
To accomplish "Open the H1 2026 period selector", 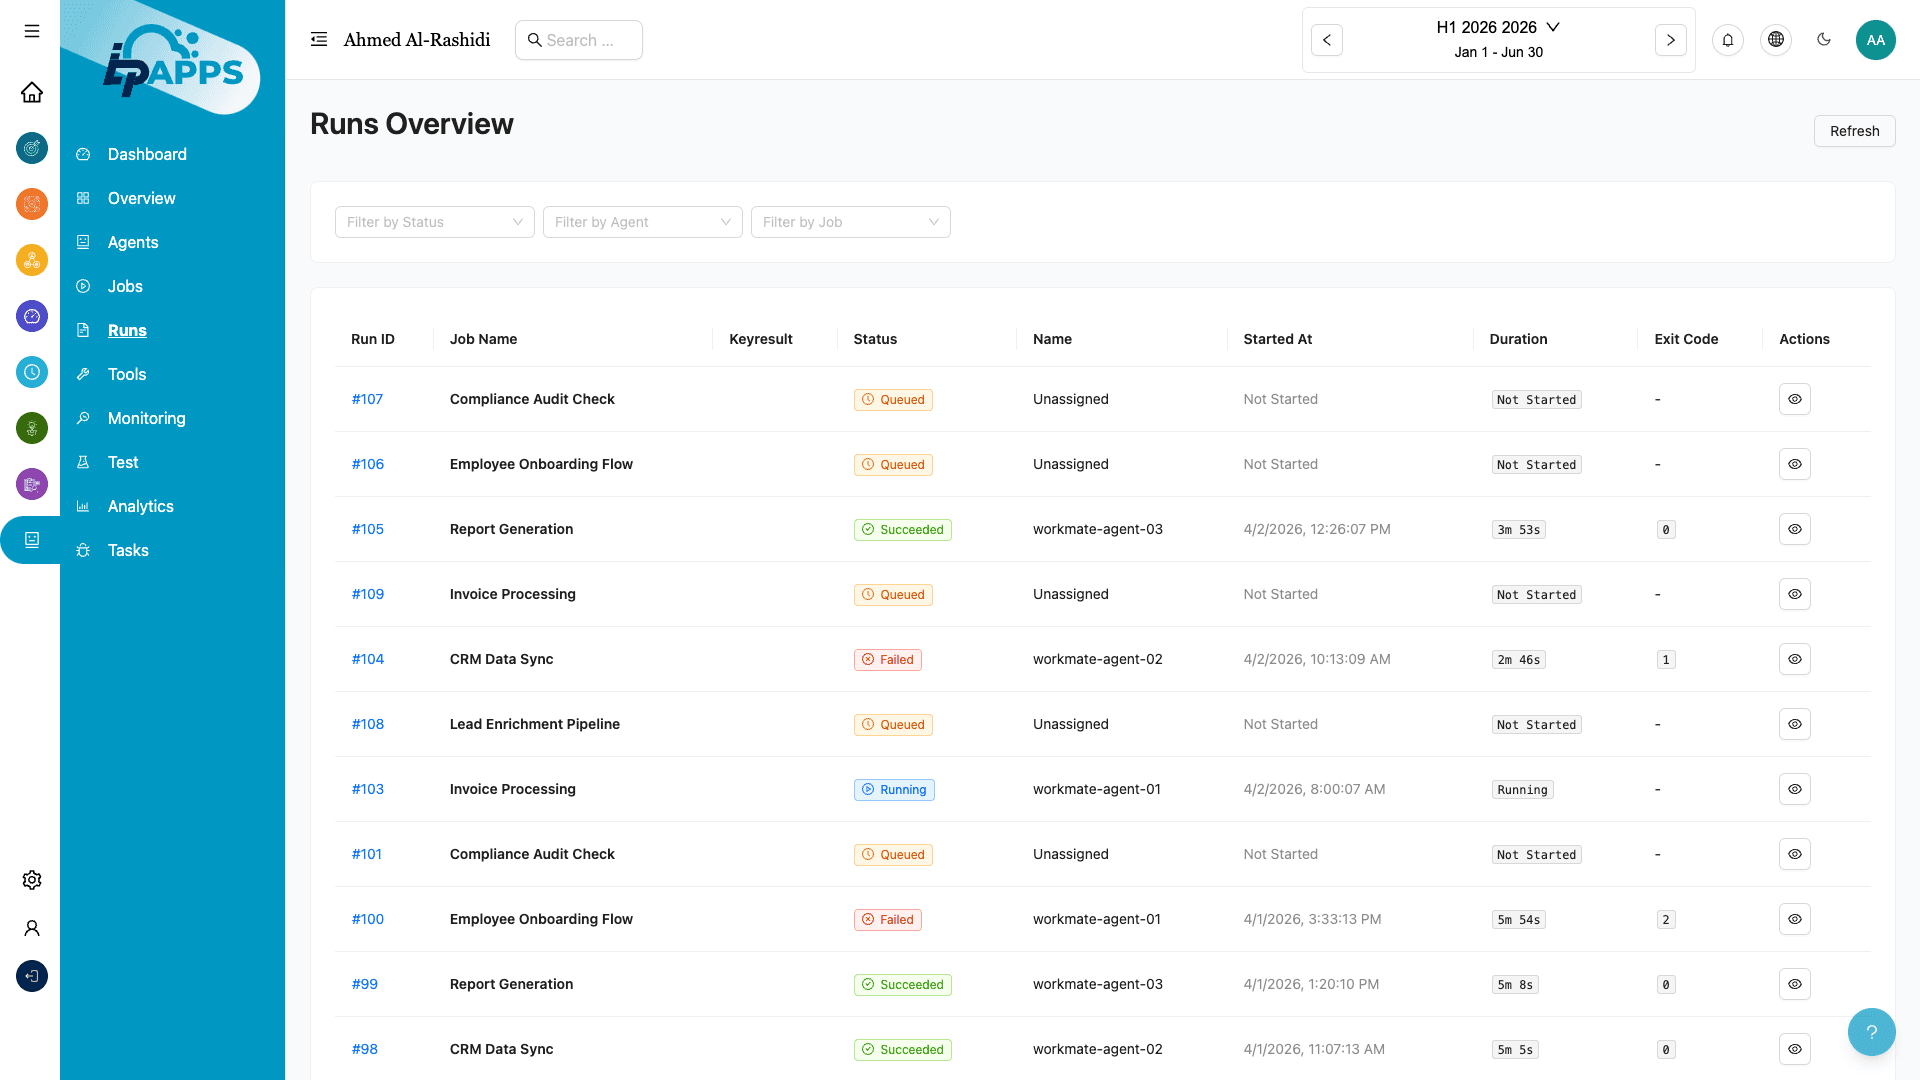I will [x=1498, y=27].
